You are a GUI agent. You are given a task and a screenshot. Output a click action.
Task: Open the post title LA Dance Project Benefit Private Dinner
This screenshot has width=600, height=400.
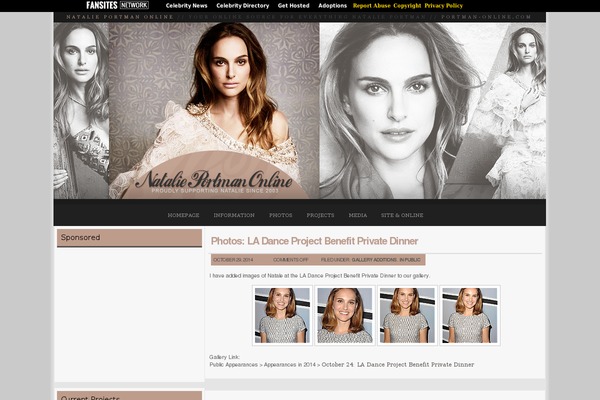pos(314,241)
